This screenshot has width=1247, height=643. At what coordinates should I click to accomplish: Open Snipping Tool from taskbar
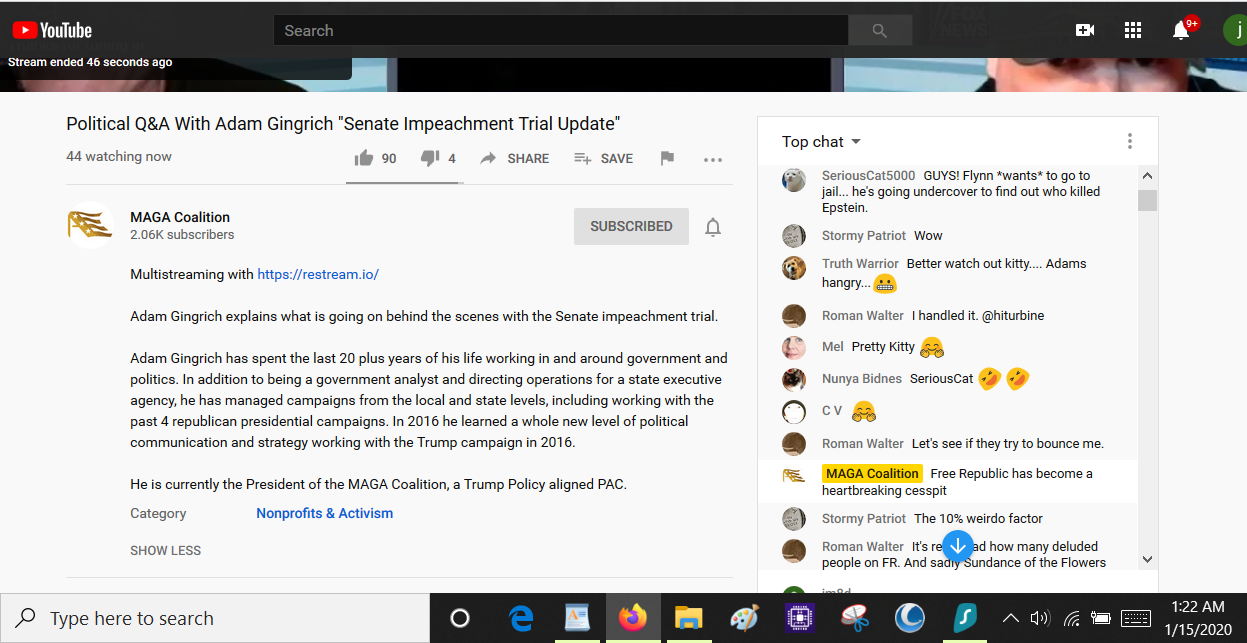(854, 618)
